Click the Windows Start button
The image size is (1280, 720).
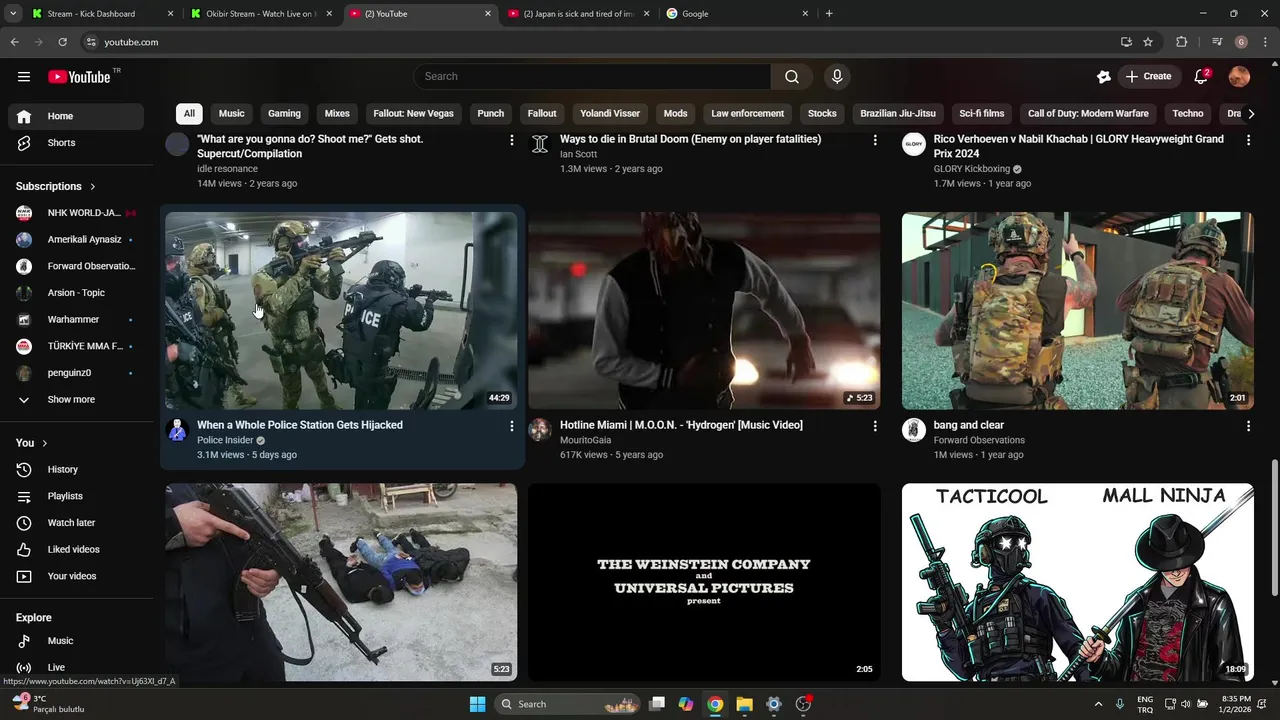pyautogui.click(x=477, y=704)
